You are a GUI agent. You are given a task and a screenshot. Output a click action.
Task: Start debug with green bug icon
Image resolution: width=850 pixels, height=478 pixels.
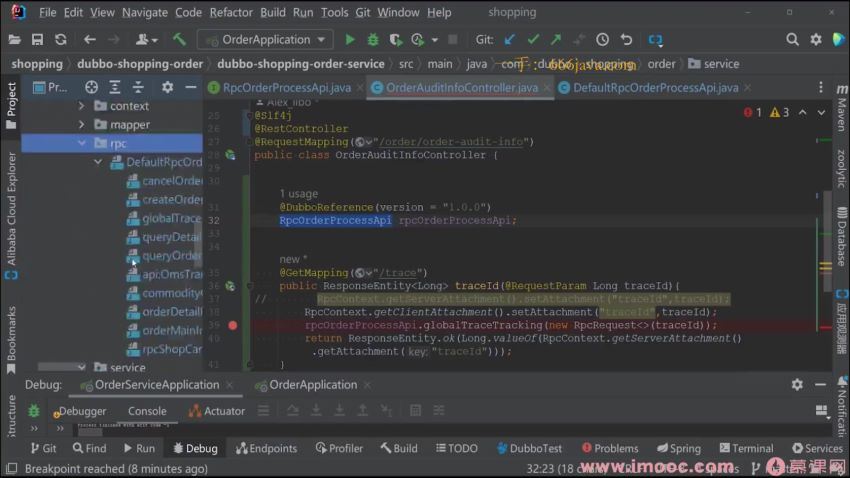point(373,40)
